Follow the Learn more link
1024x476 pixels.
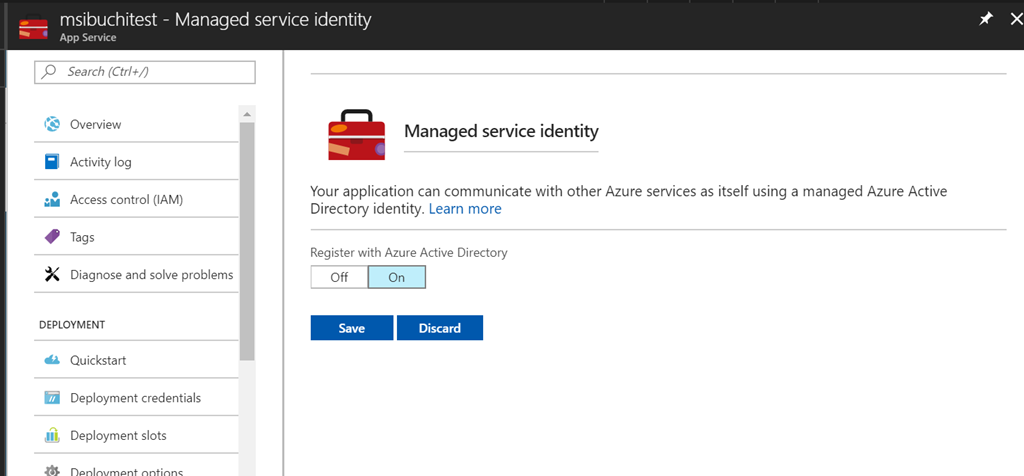tap(465, 209)
